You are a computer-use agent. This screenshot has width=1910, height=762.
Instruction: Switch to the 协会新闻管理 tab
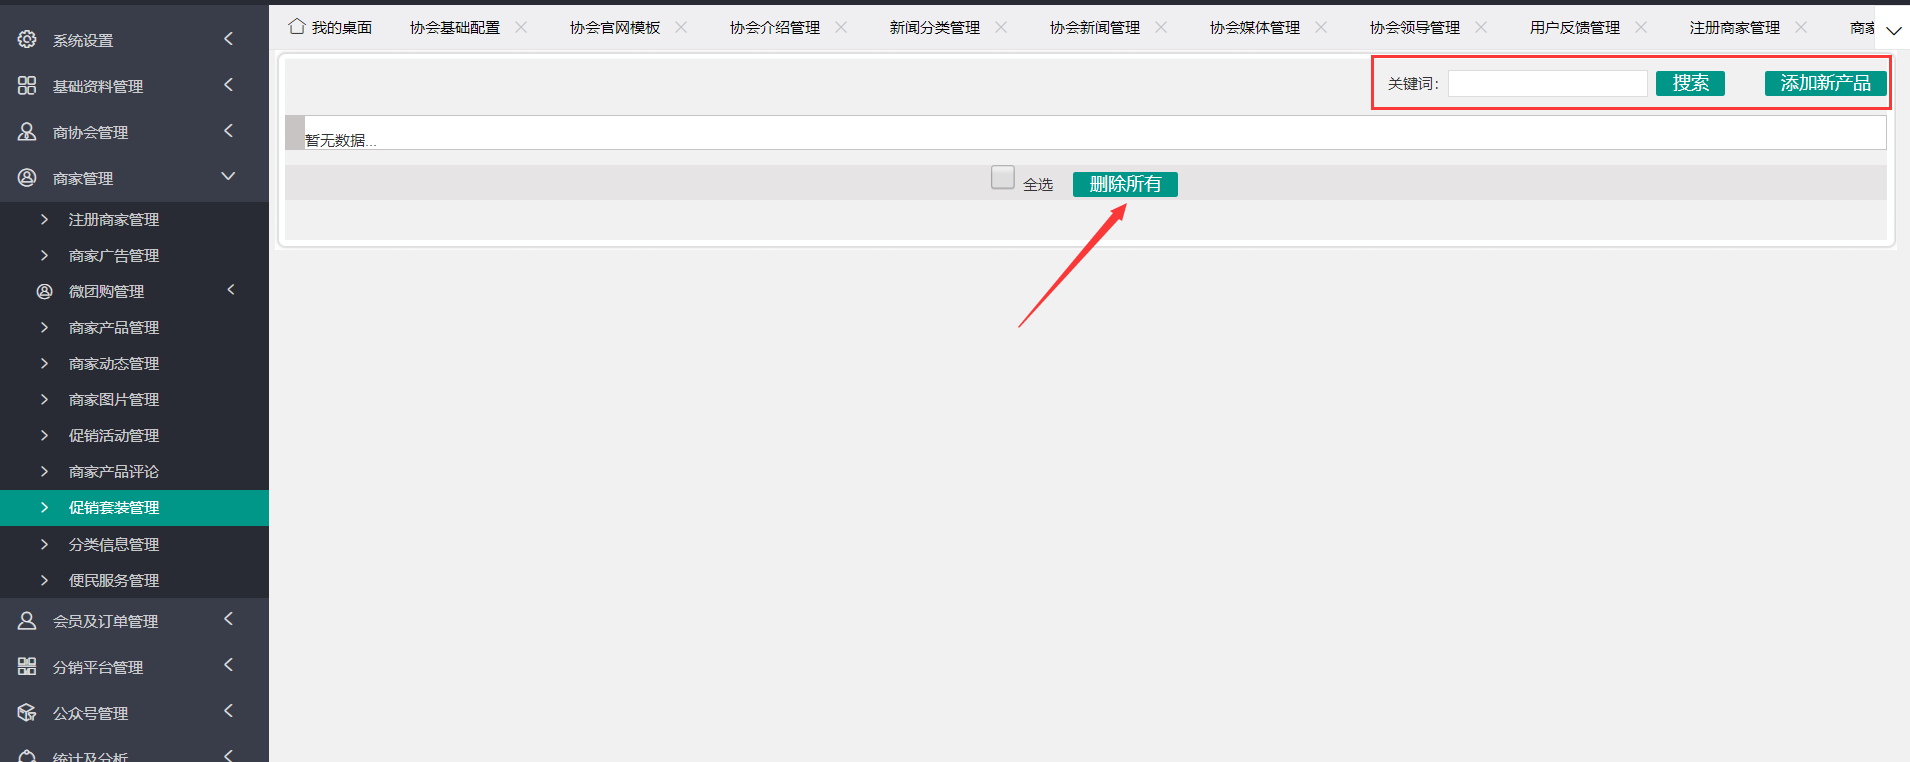pyautogui.click(x=1094, y=28)
